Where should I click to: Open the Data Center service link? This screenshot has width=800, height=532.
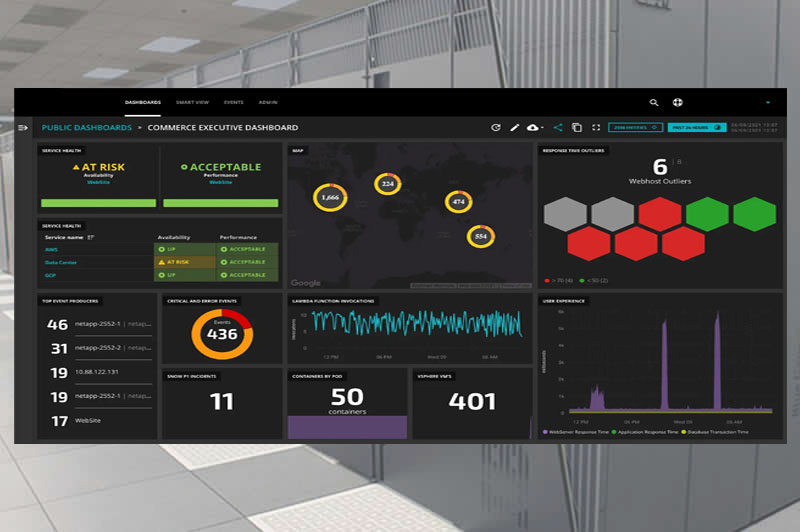coord(60,262)
